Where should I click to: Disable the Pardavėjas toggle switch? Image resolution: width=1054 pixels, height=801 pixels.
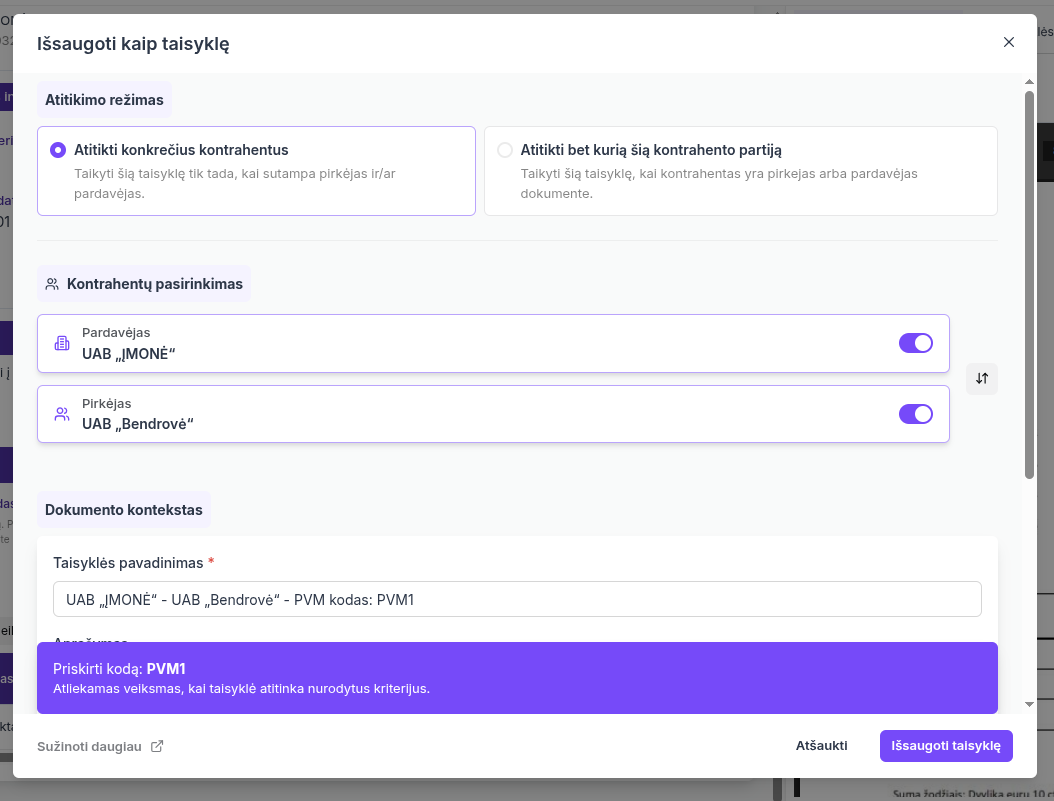pos(915,343)
